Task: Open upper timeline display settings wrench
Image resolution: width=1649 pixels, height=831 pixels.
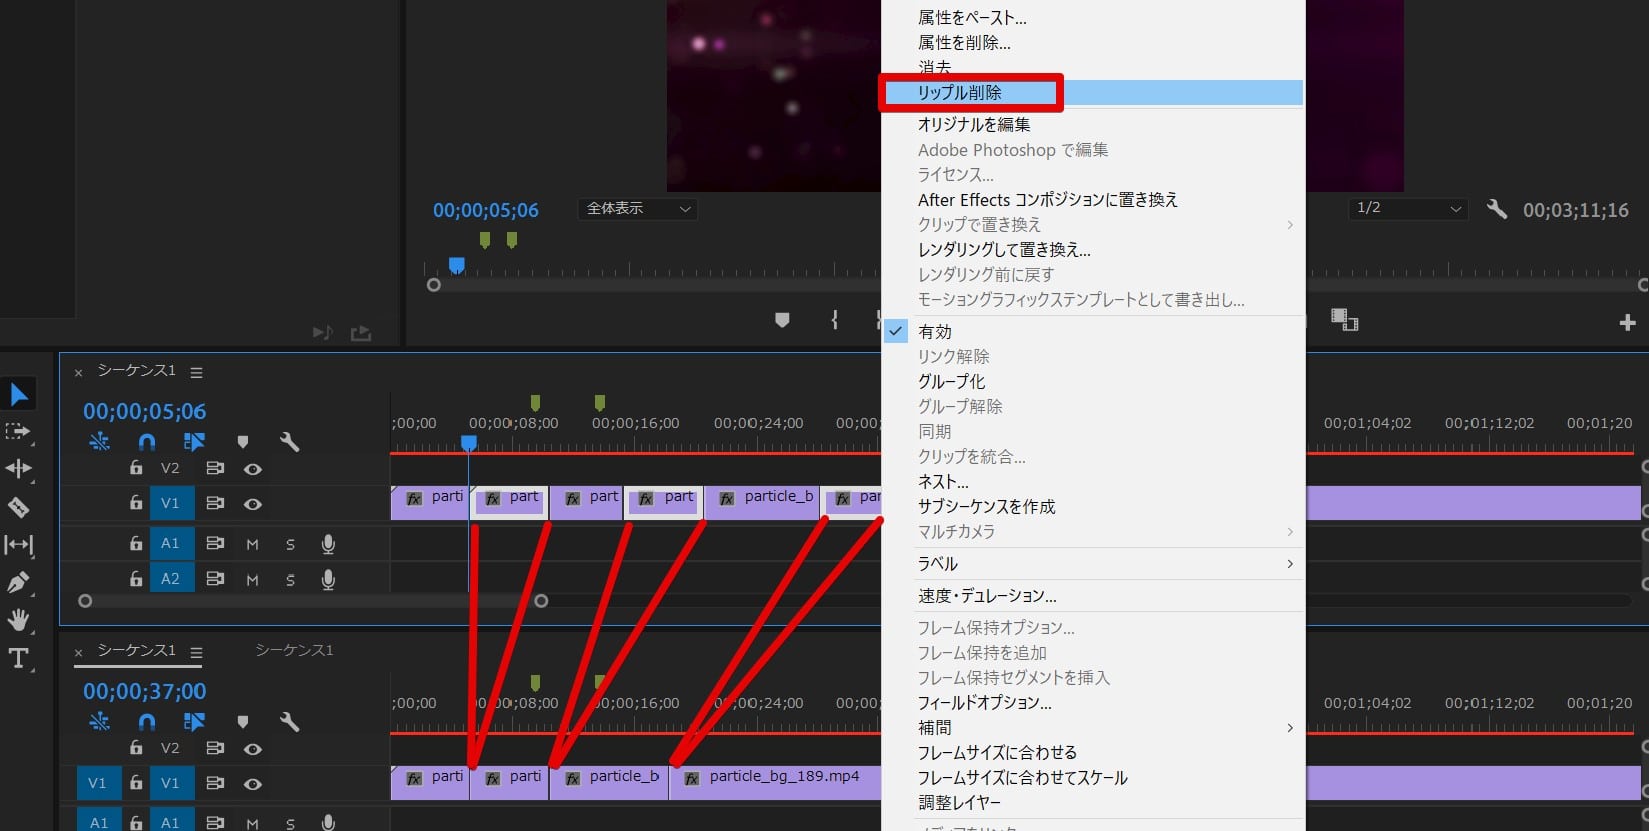Action: click(x=290, y=441)
